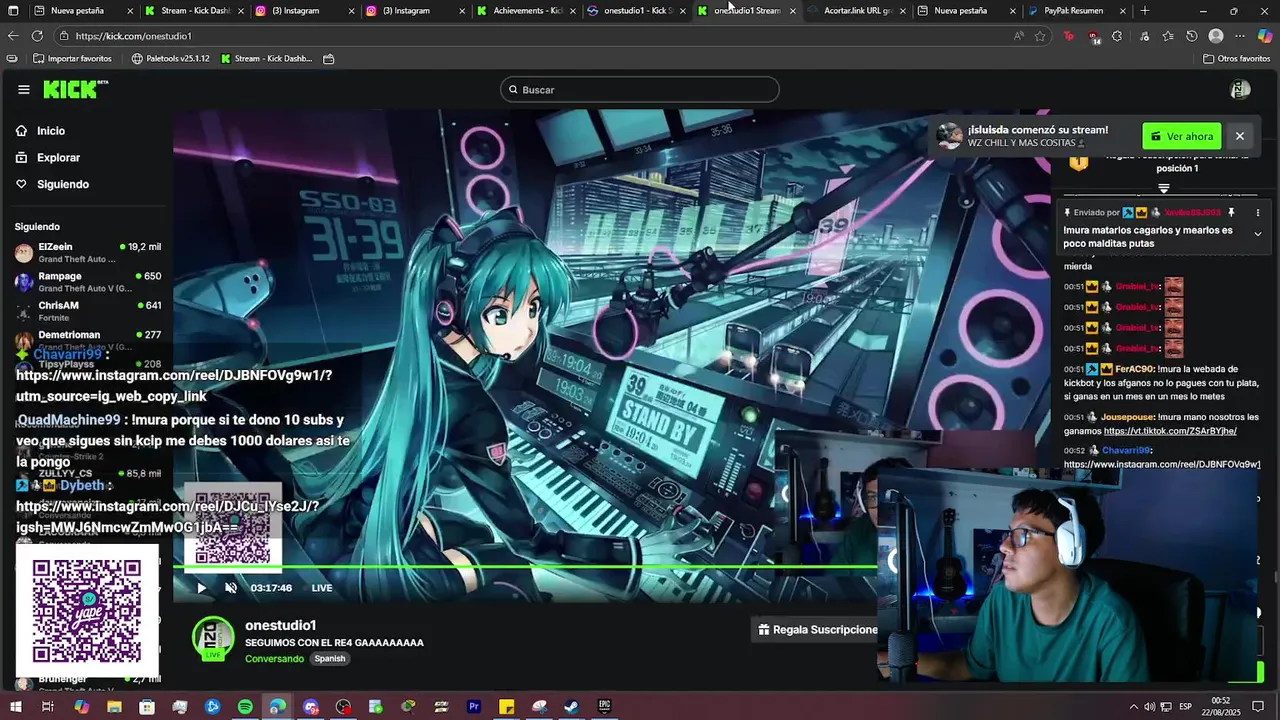The image size is (1280, 720).
Task: Open the browser profile avatar
Action: (1216, 36)
